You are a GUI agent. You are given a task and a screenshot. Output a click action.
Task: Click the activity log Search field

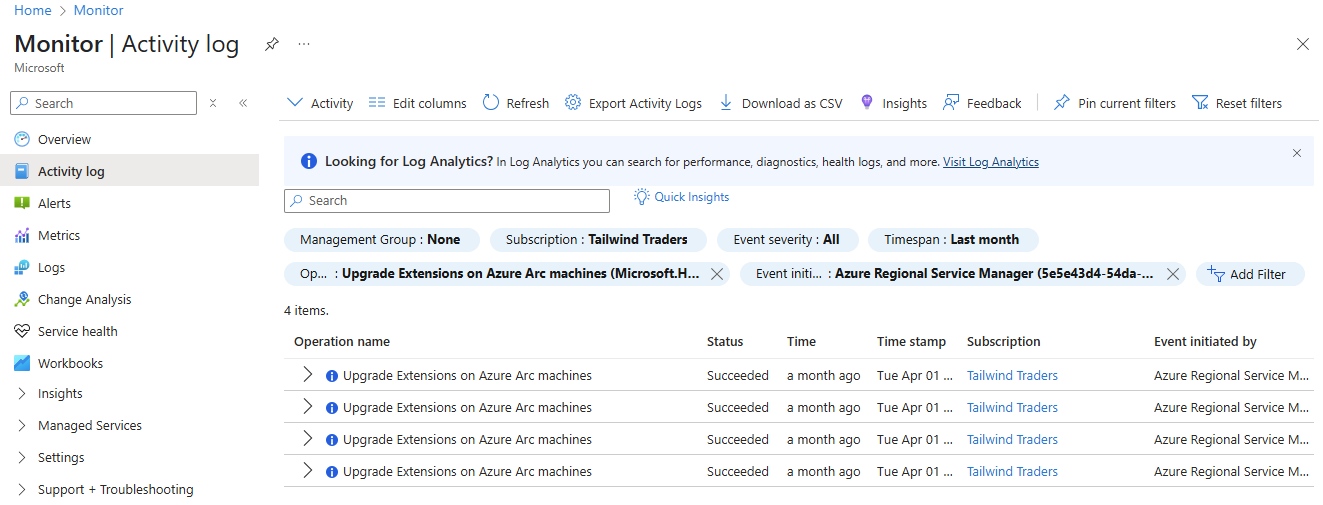point(447,201)
